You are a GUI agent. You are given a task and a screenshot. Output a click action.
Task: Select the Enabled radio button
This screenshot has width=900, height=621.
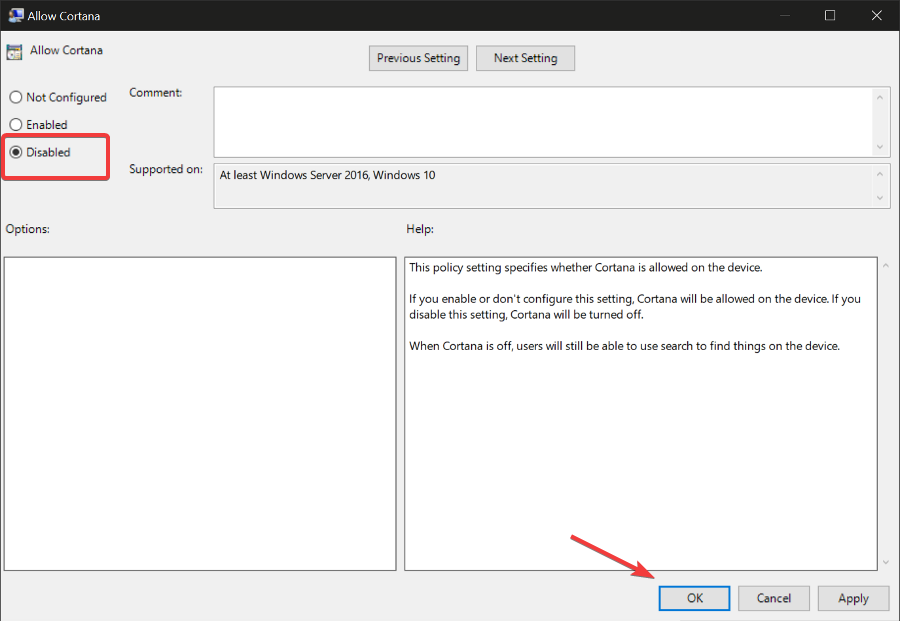pyautogui.click(x=38, y=125)
